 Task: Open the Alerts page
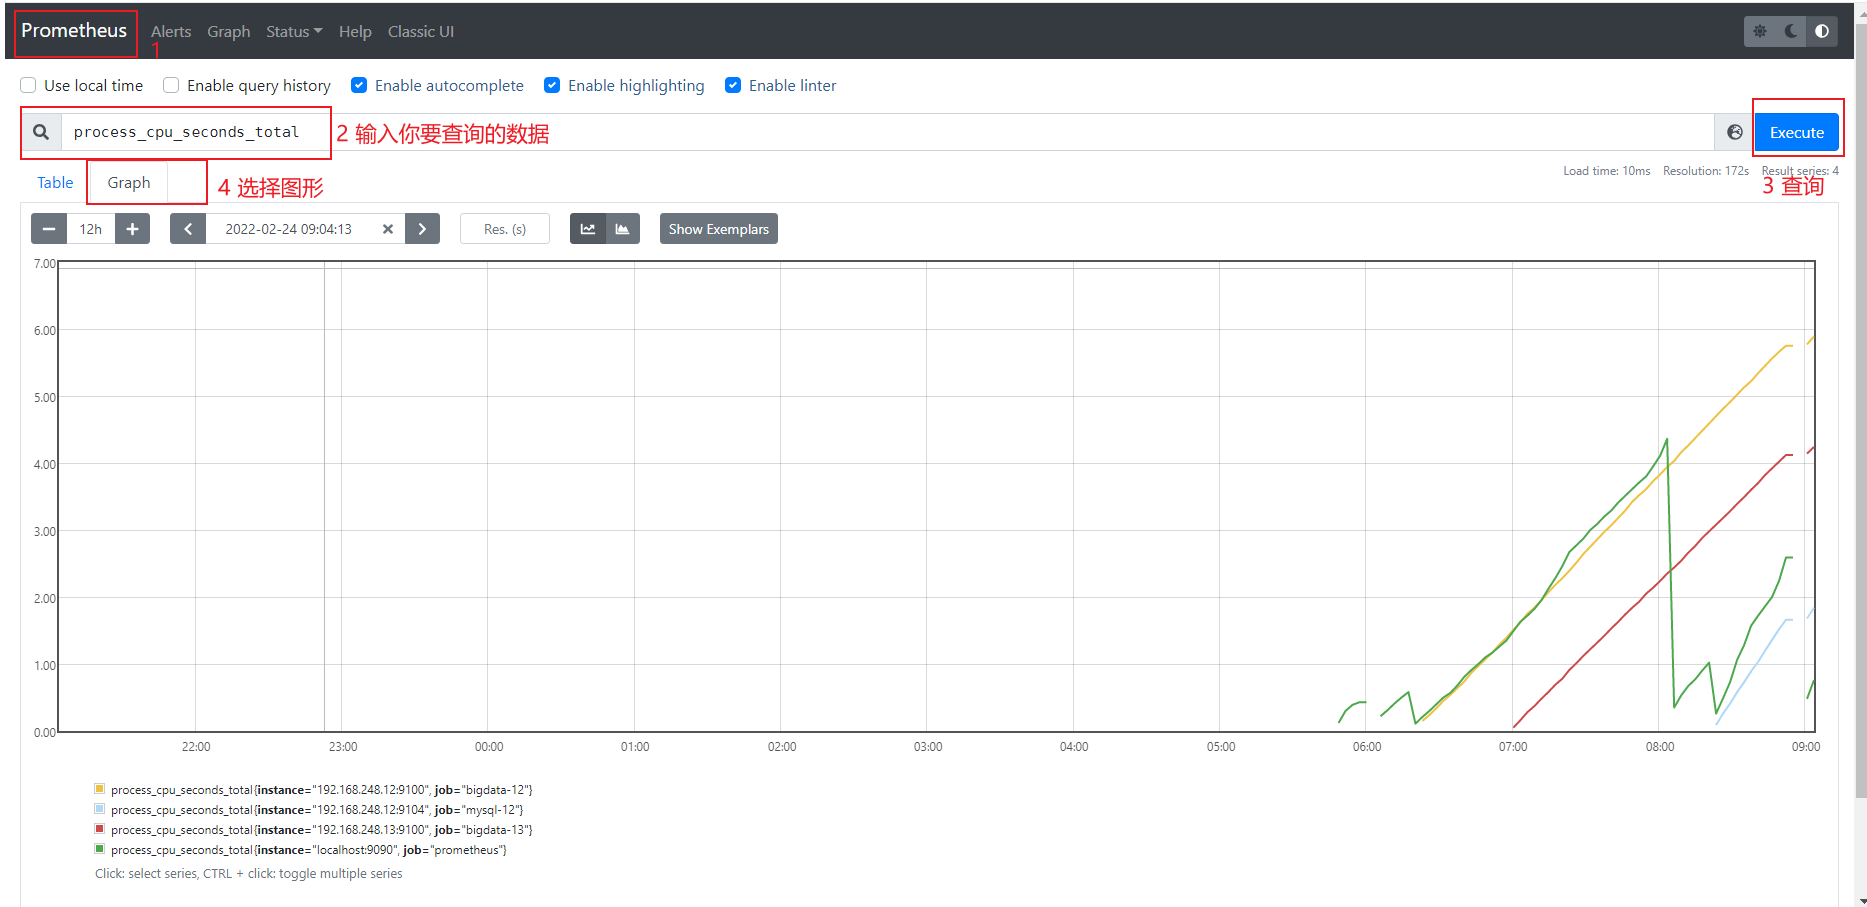coord(171,31)
